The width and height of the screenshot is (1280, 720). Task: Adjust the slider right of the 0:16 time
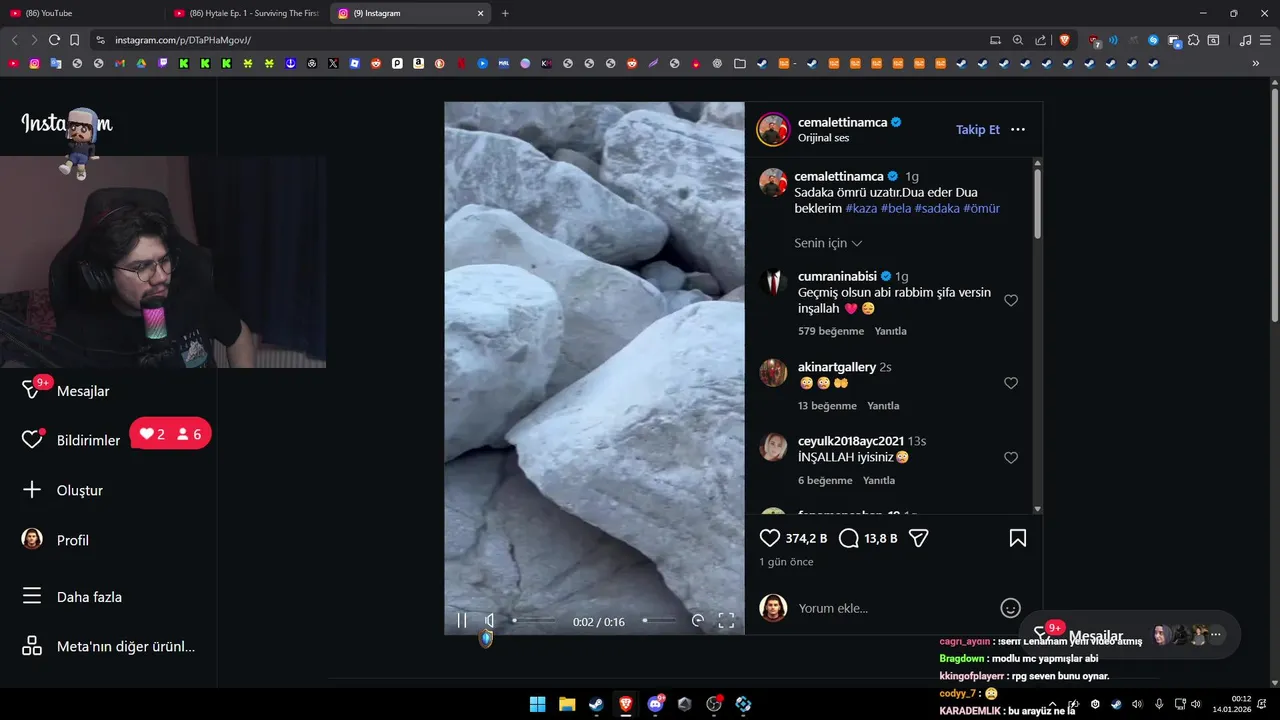(x=659, y=620)
